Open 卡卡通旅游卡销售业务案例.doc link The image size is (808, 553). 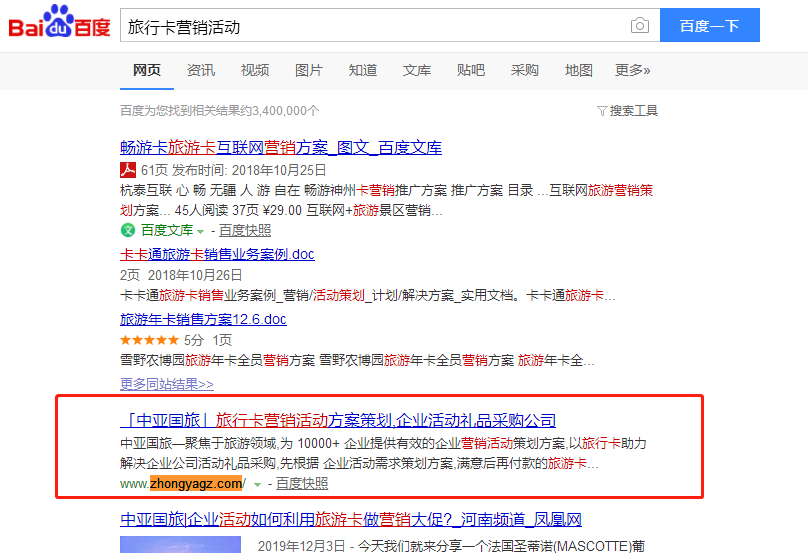coord(217,254)
